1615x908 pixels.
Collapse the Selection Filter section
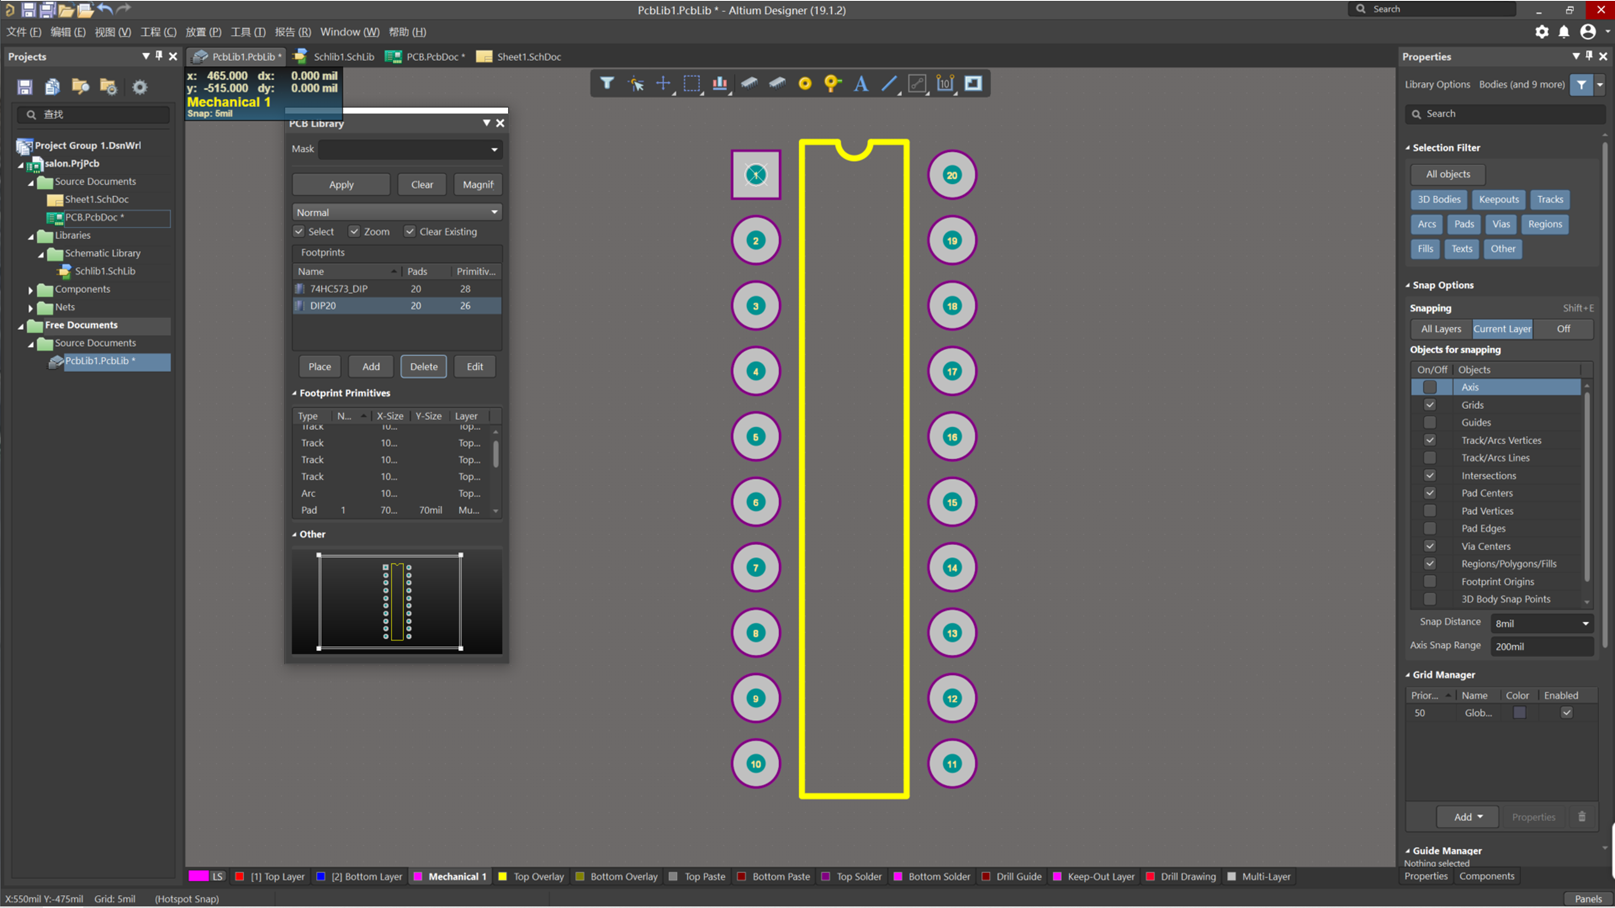[1408, 148]
